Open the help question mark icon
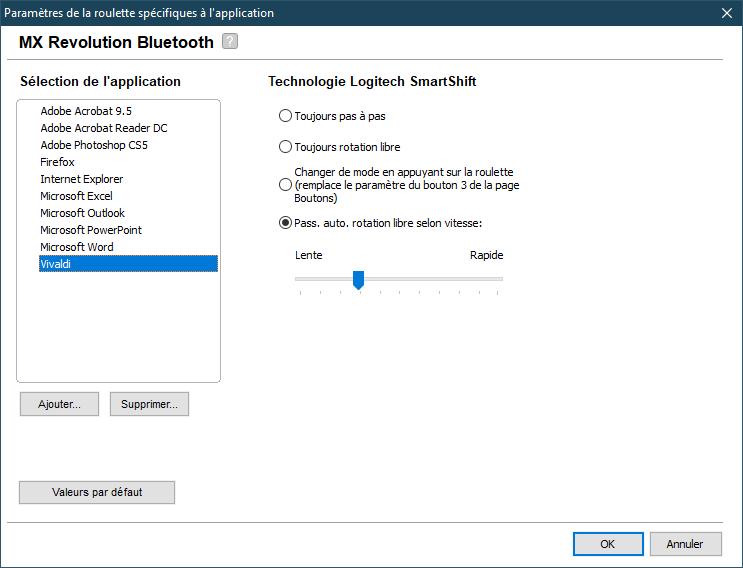743x568 pixels. click(x=230, y=41)
